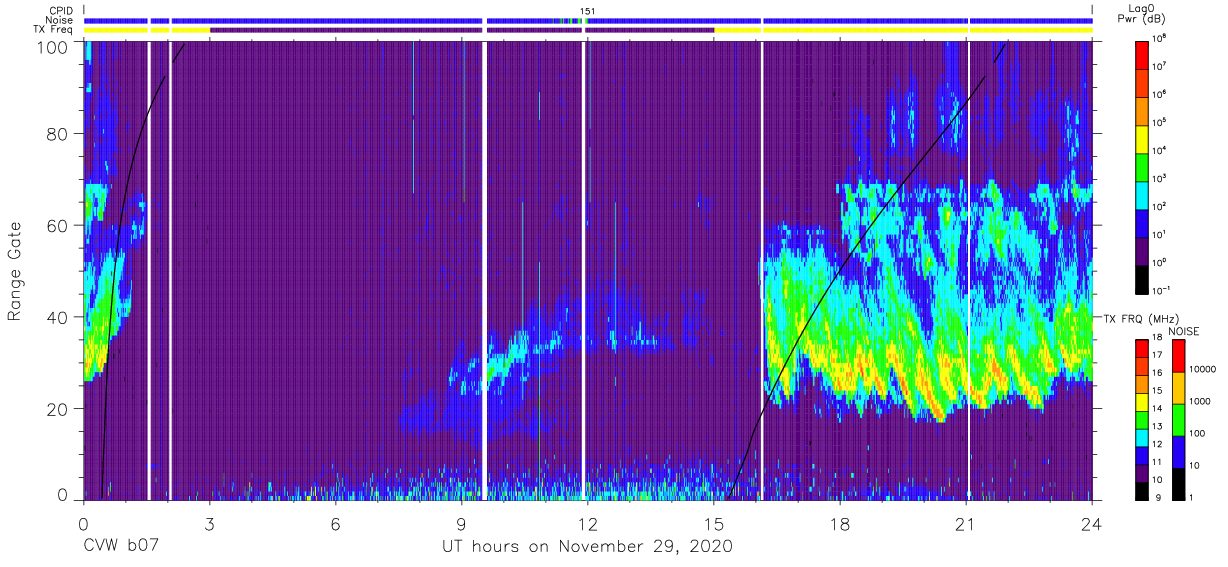Click the 1000 label on NOISE colorbar
This screenshot has height=567, width=1228.
click(x=1201, y=401)
